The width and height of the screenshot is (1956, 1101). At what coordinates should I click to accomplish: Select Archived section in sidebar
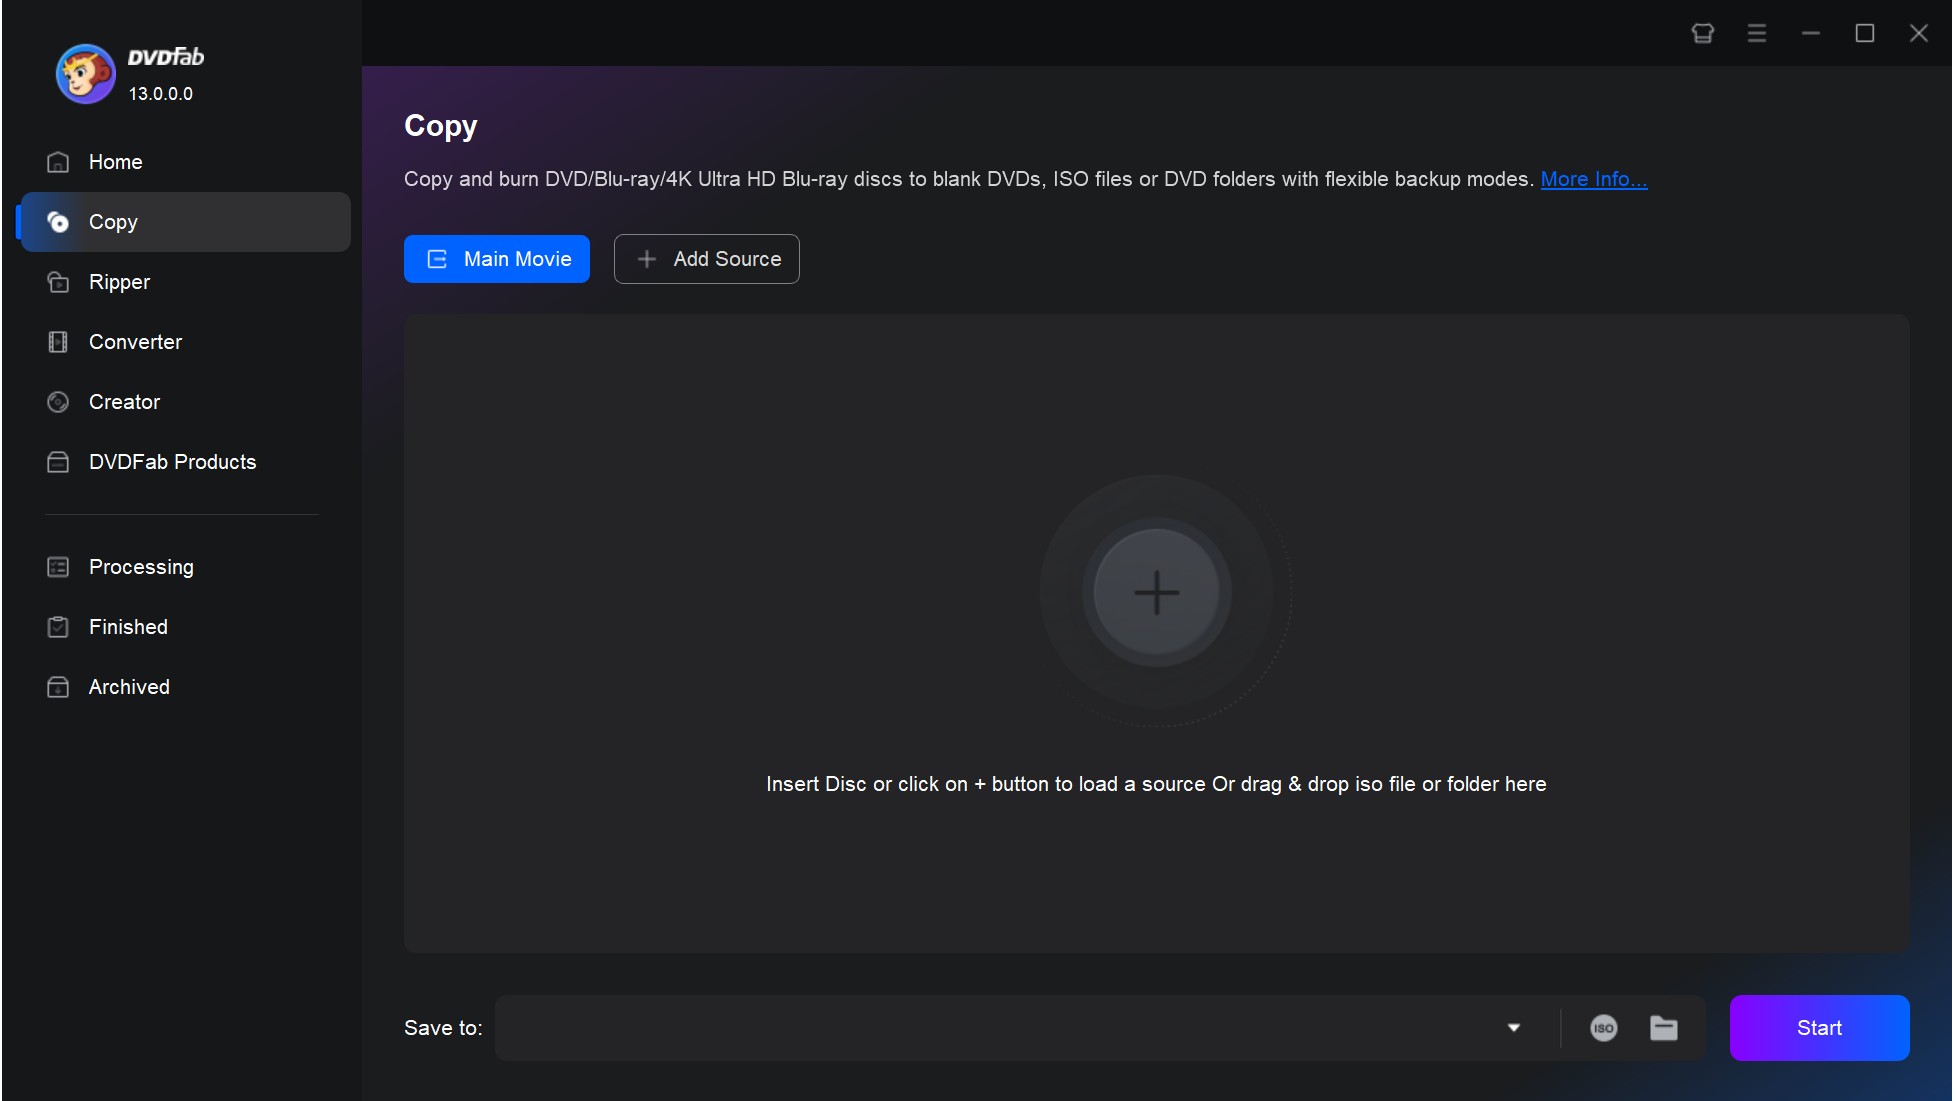(129, 686)
